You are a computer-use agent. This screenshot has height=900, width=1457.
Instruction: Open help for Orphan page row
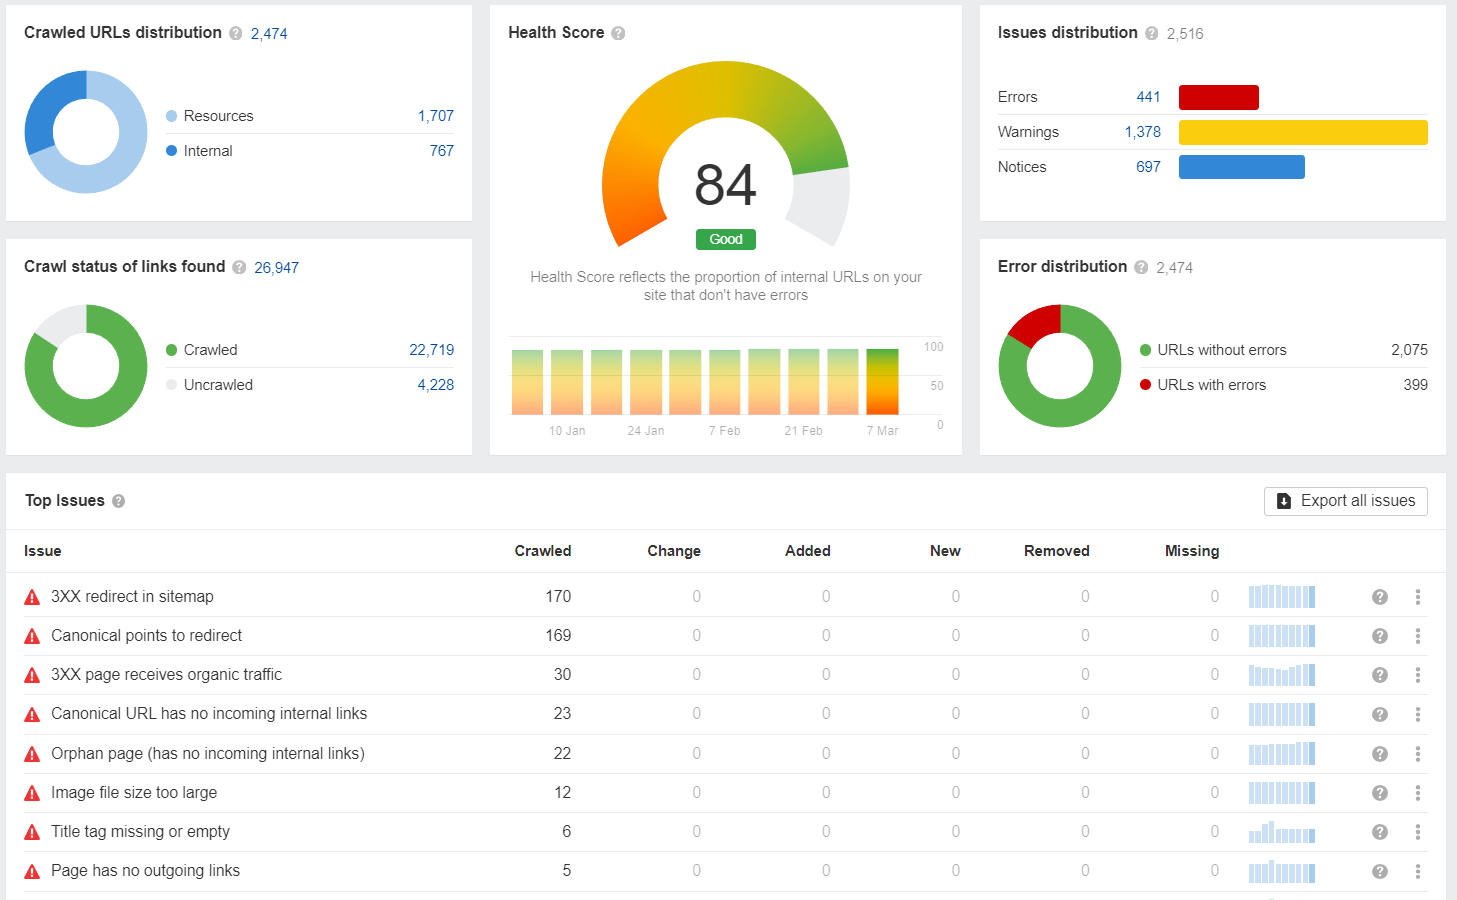click(x=1380, y=754)
